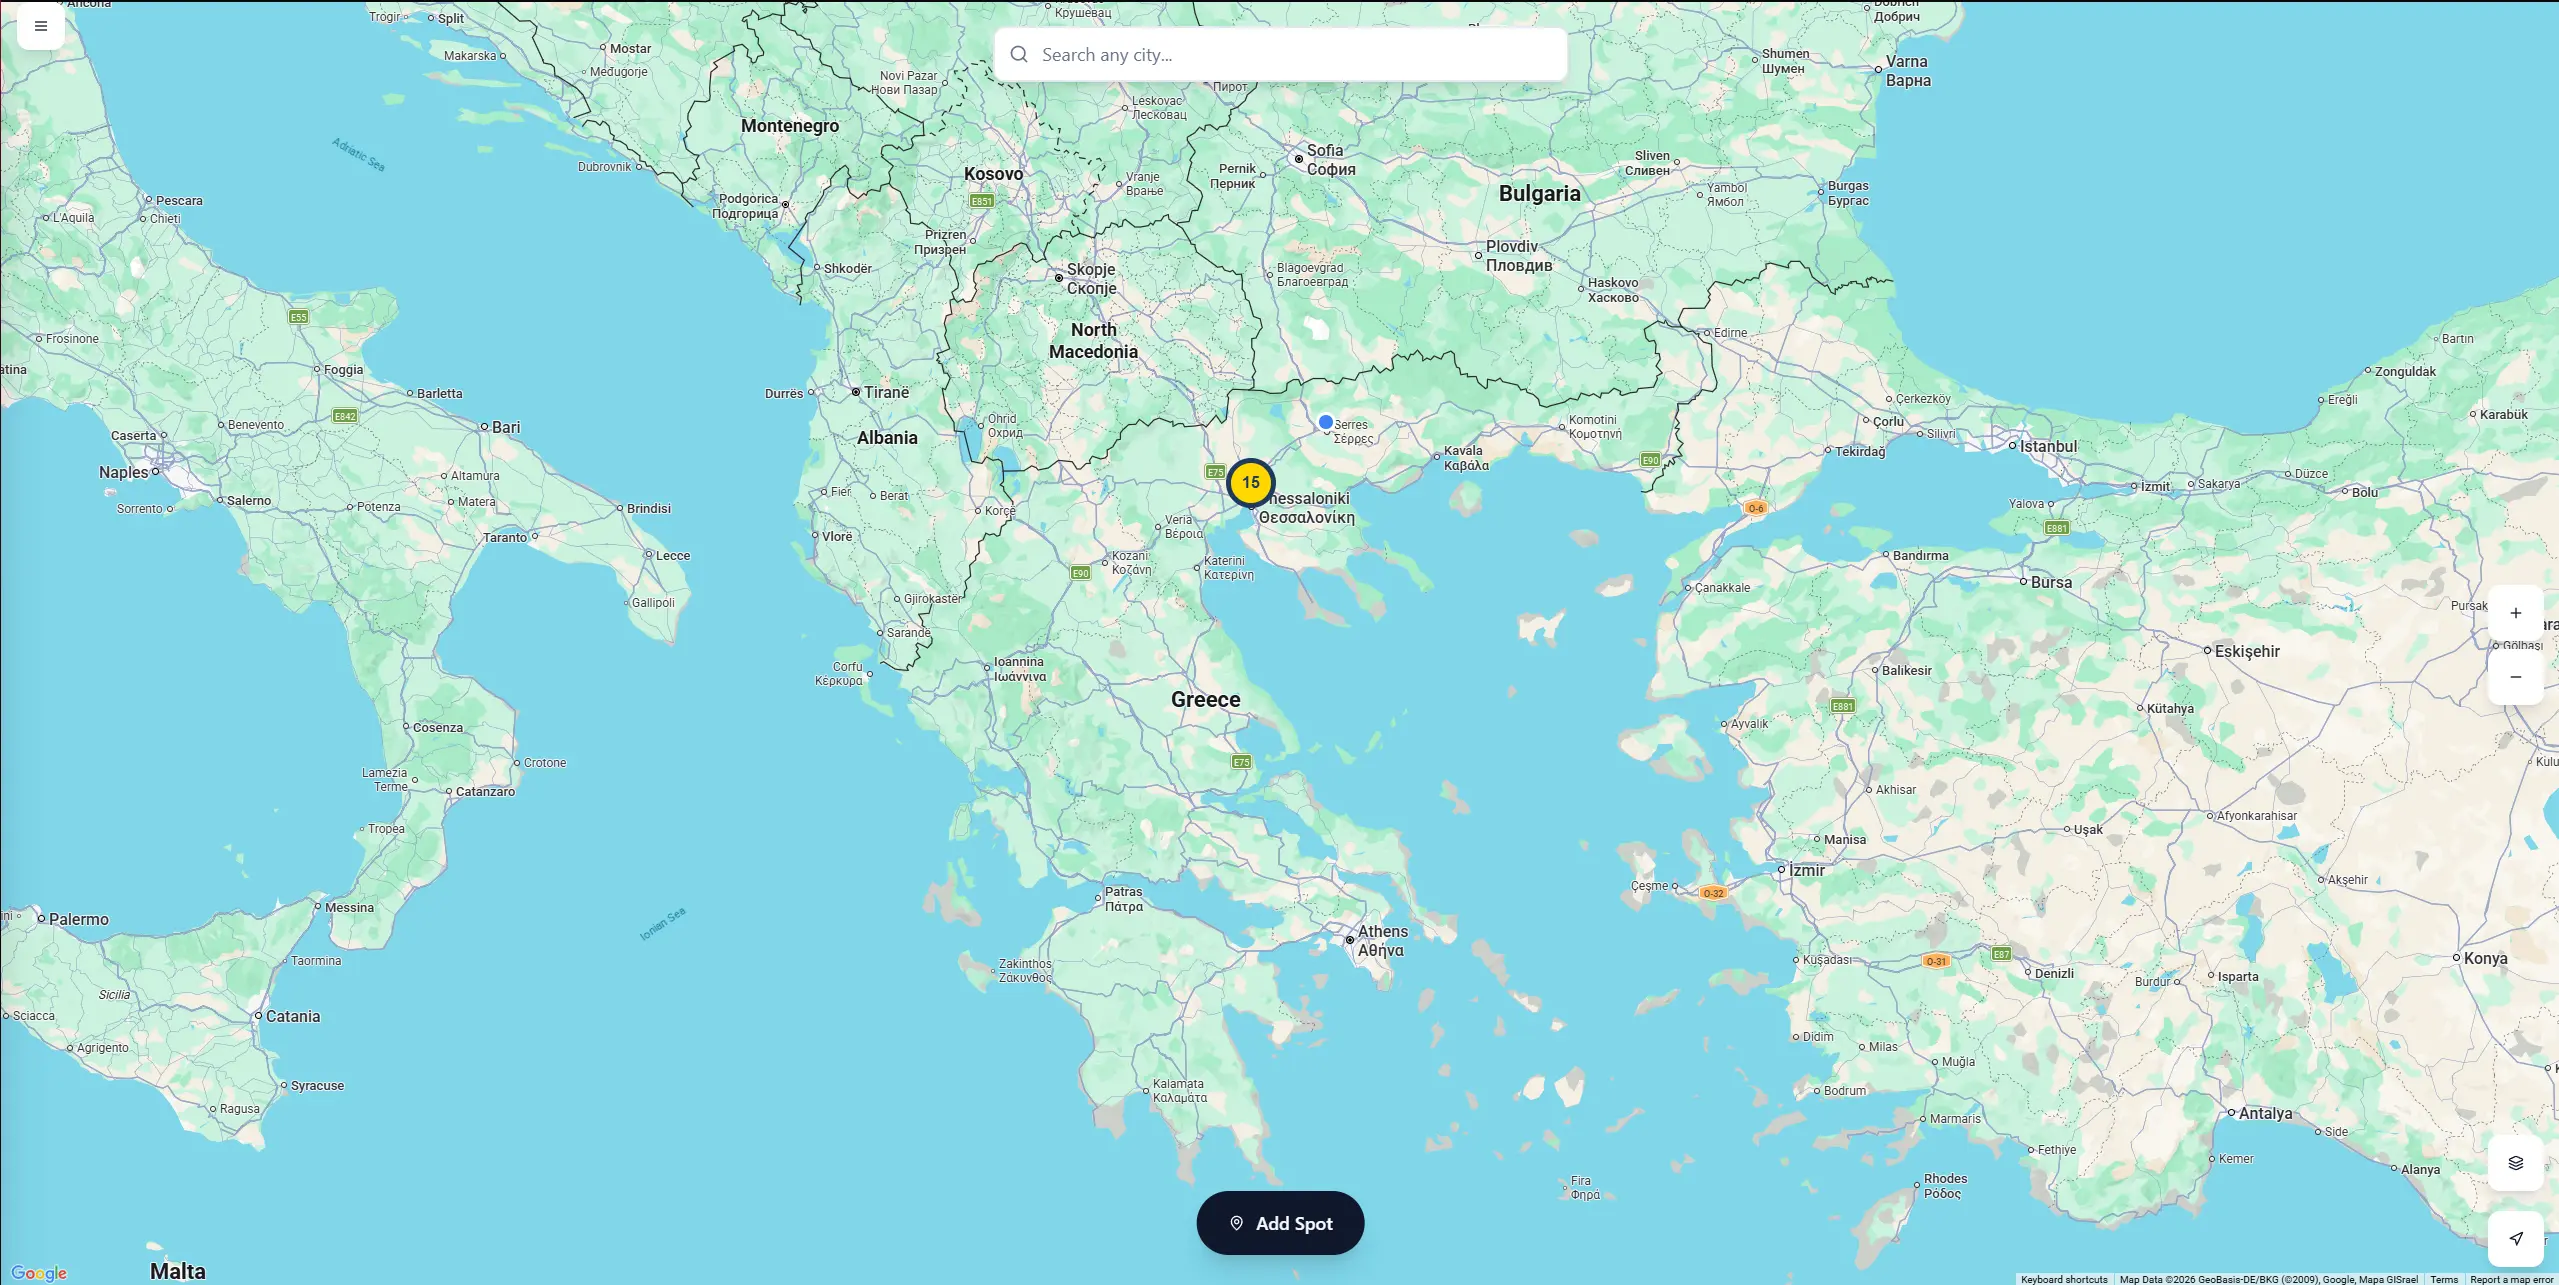Click the Sofia city label
This screenshot has width=2559, height=1285.
(x=1325, y=151)
